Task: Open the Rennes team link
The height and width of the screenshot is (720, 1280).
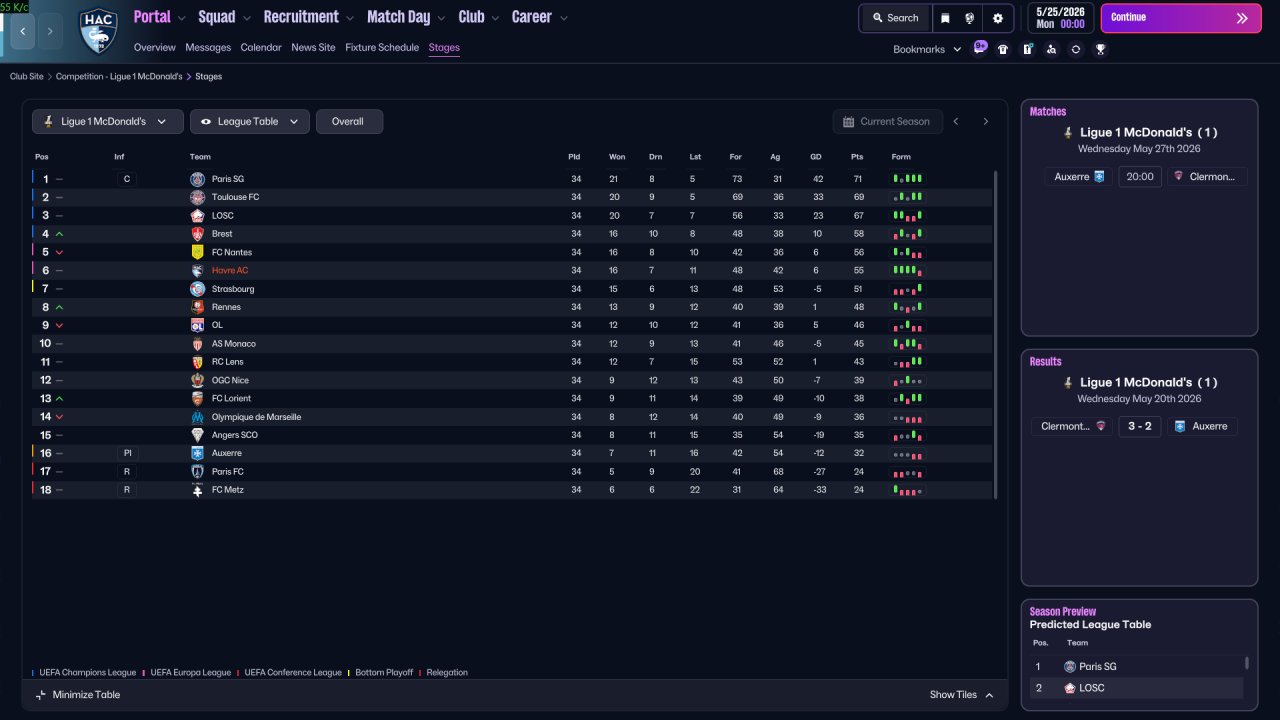Action: point(226,307)
